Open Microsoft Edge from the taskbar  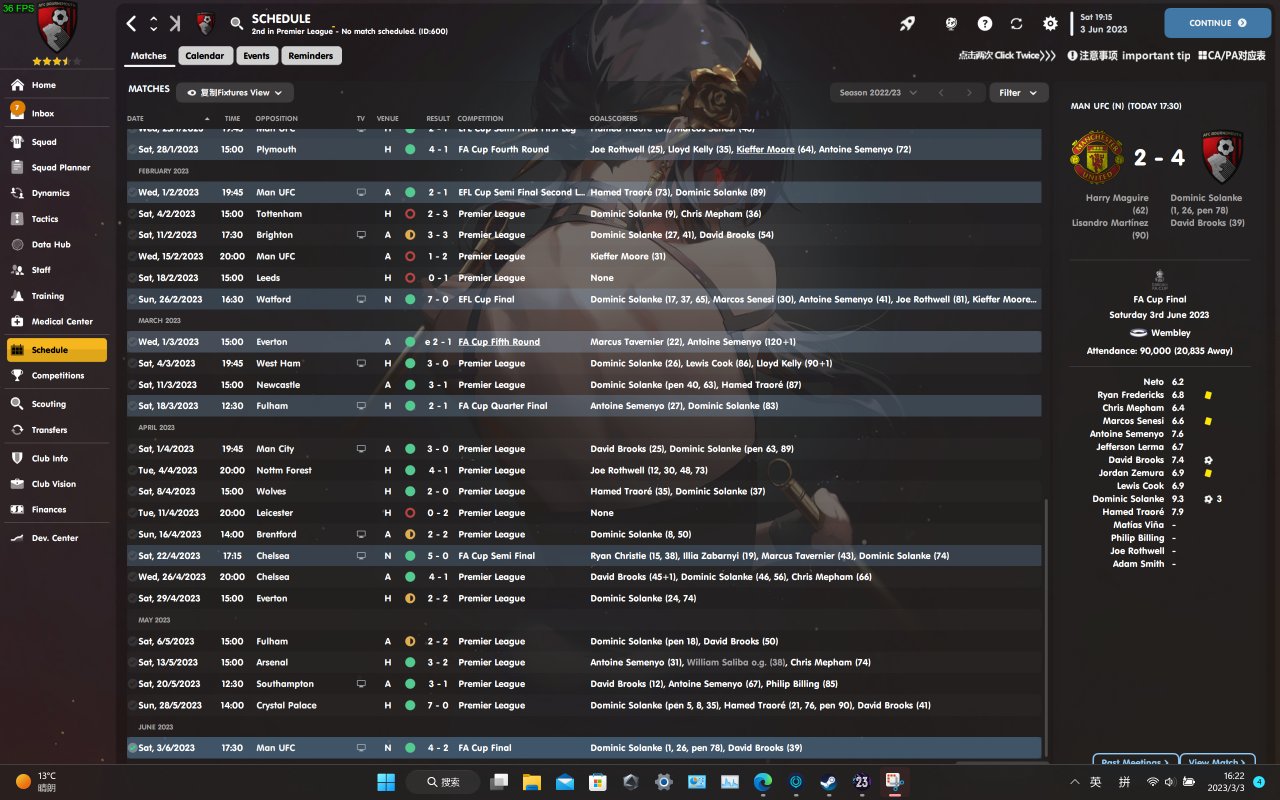coord(763,782)
